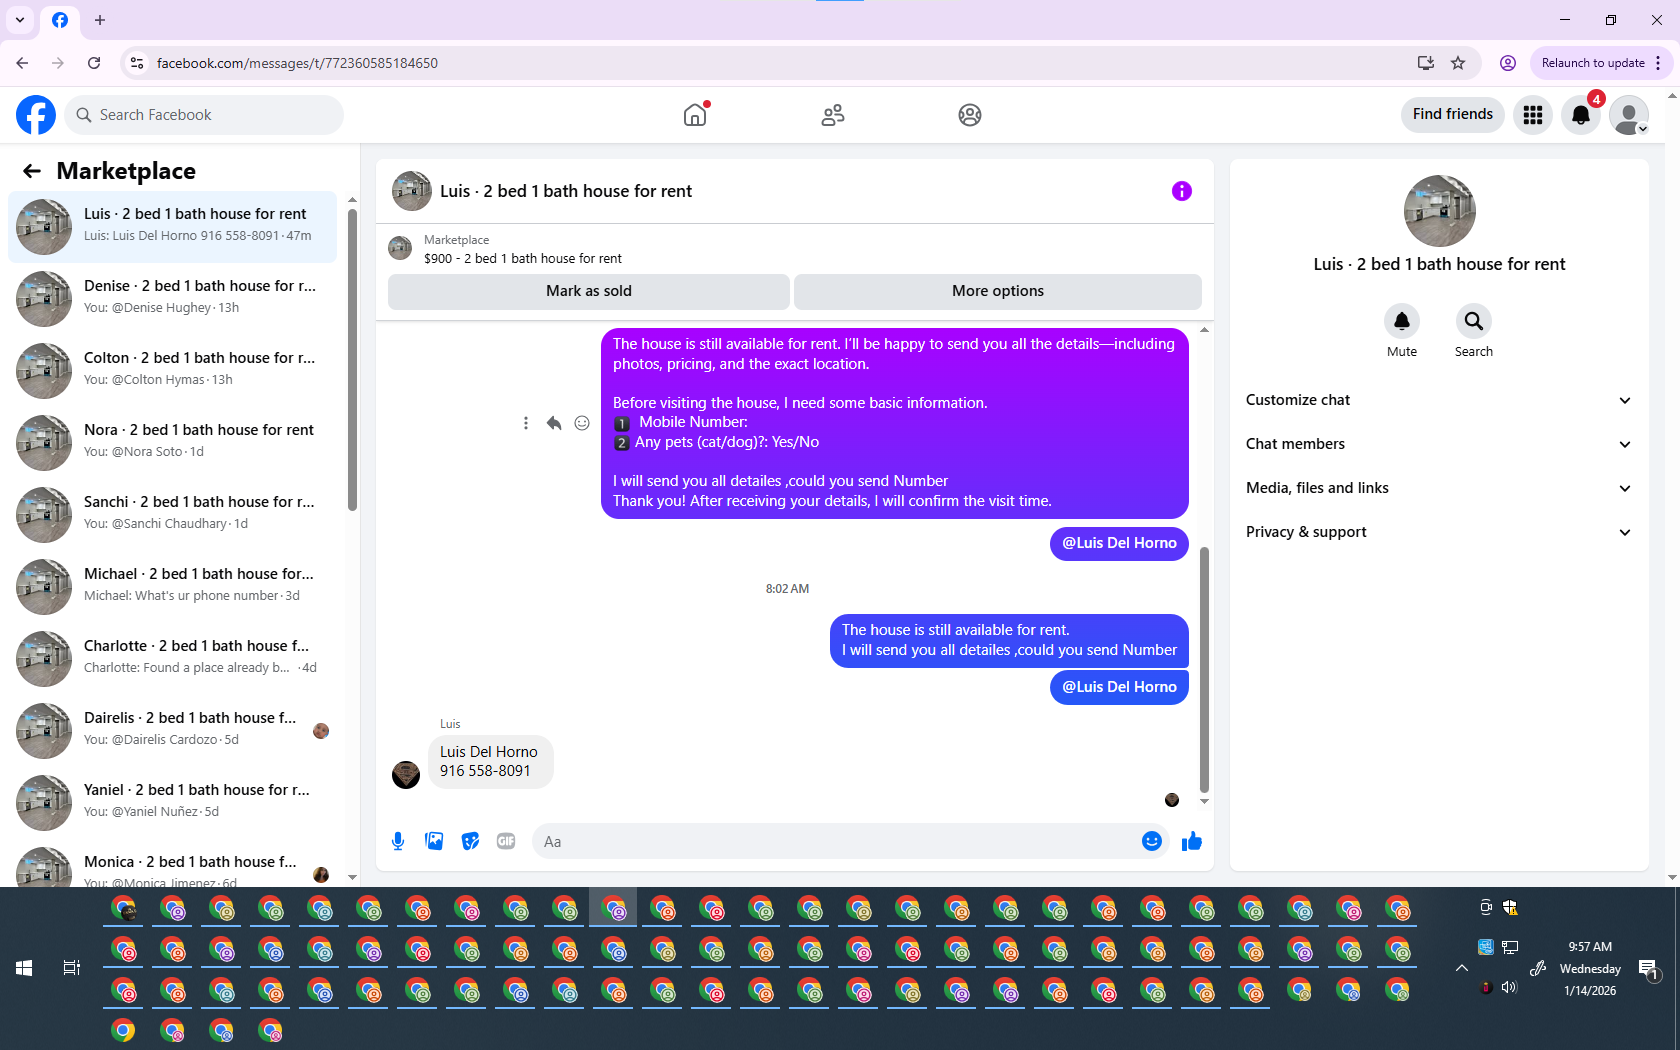Click volume speaker icon in tray

pyautogui.click(x=1509, y=987)
